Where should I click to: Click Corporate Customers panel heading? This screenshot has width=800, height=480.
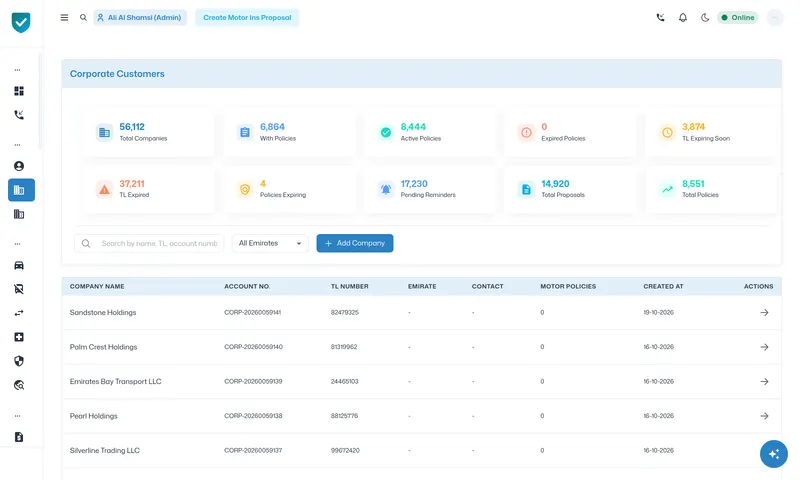pos(117,74)
